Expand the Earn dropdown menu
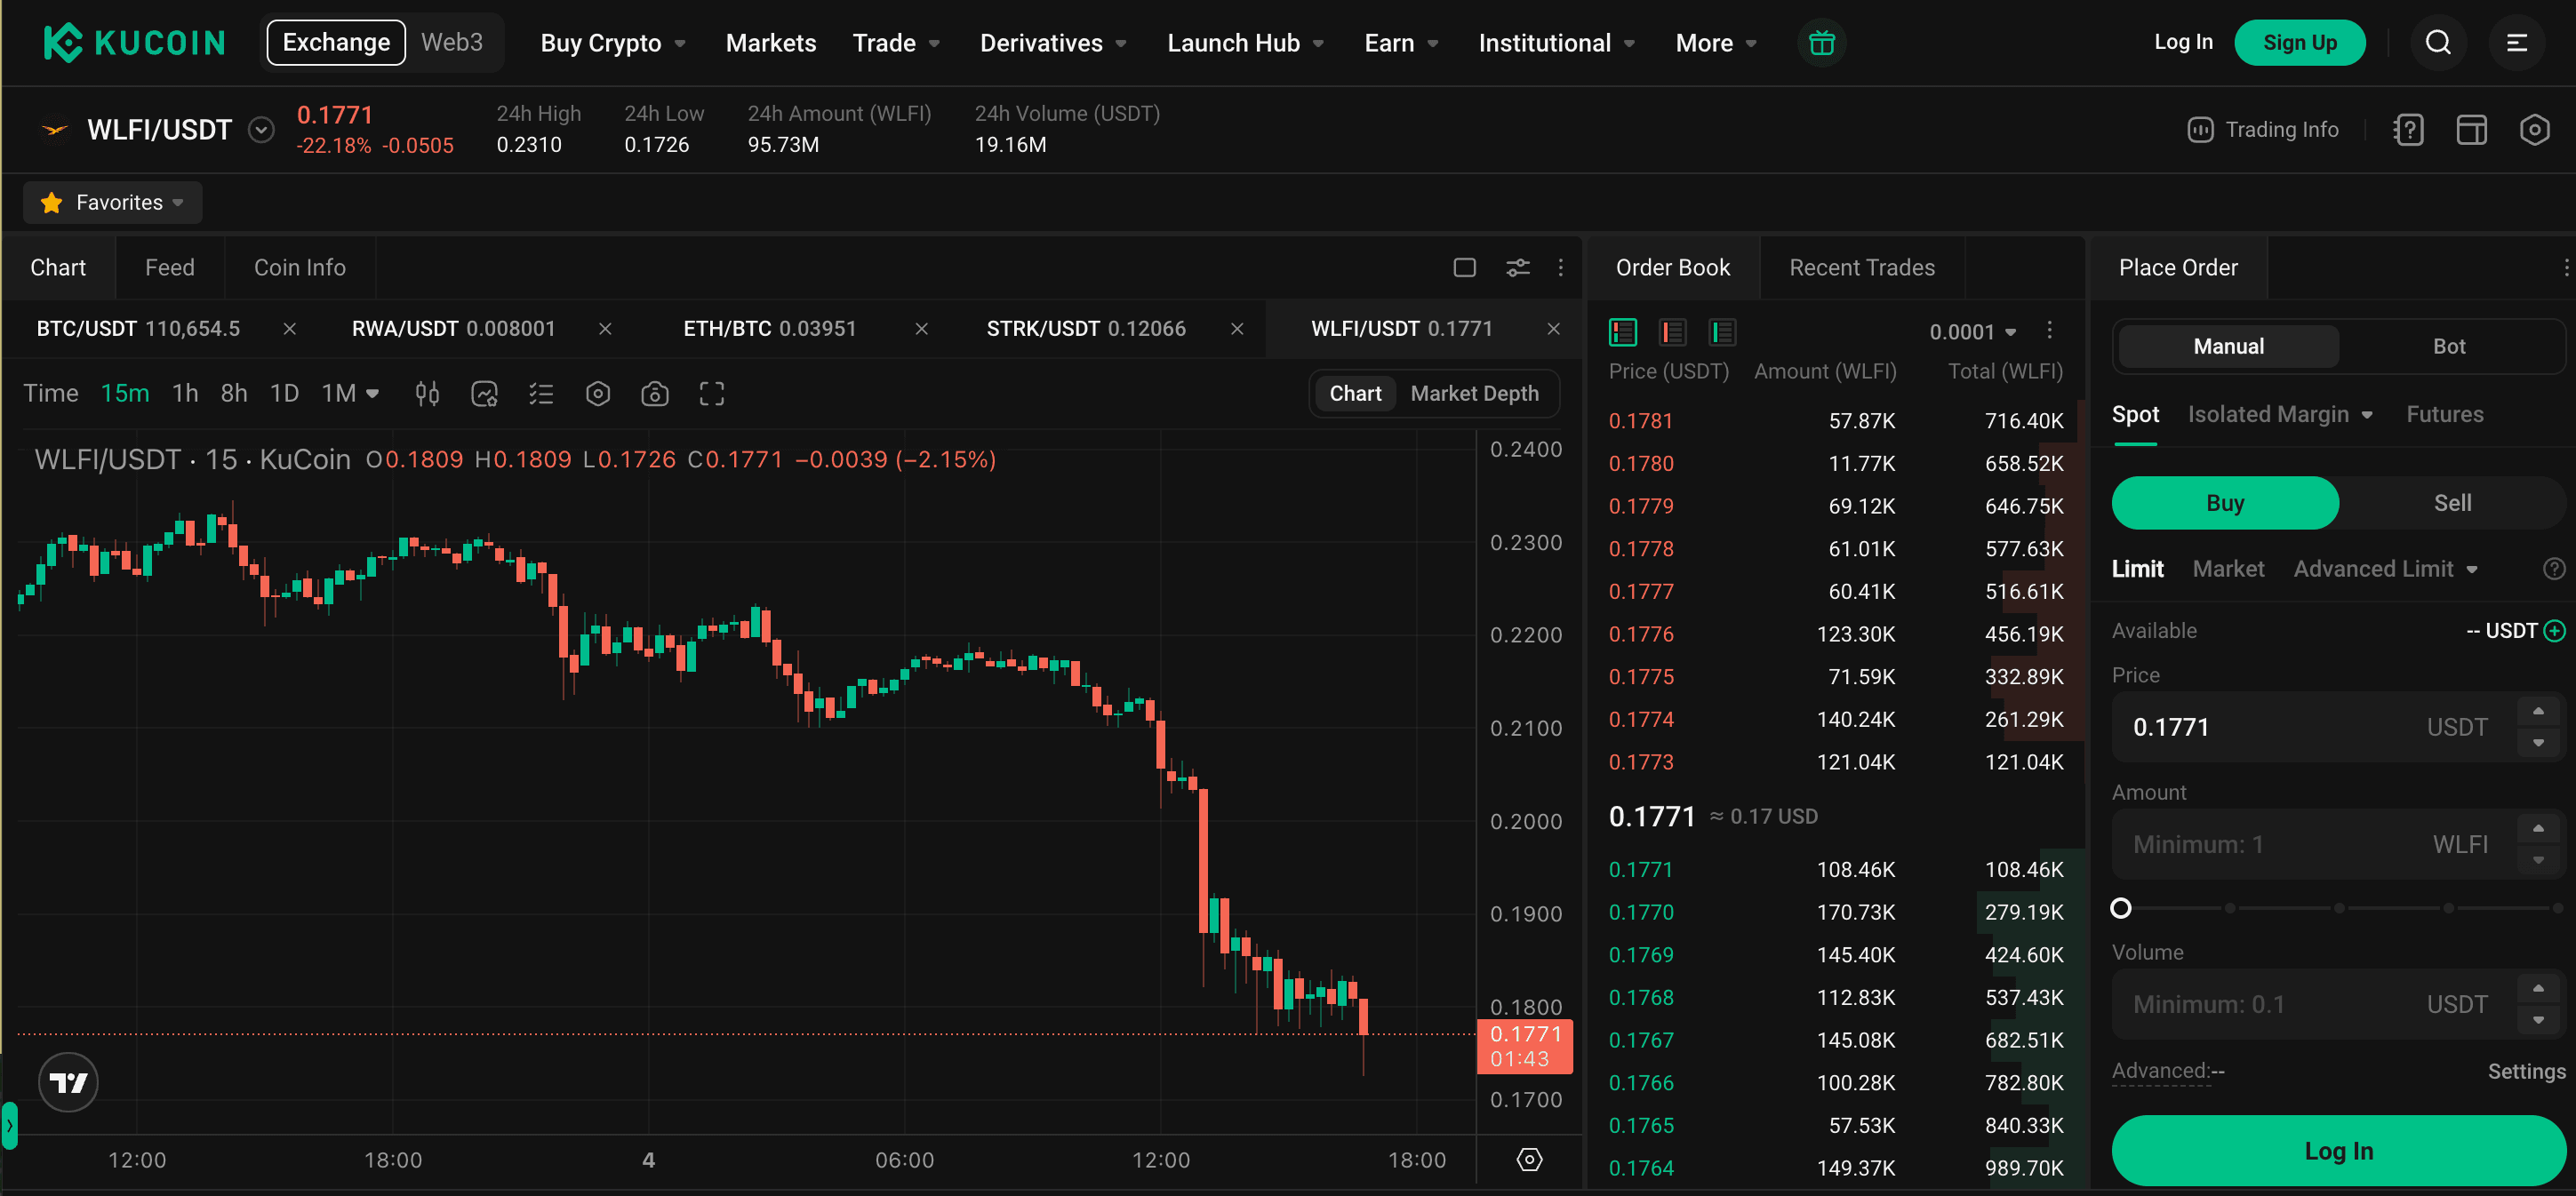 point(1401,43)
